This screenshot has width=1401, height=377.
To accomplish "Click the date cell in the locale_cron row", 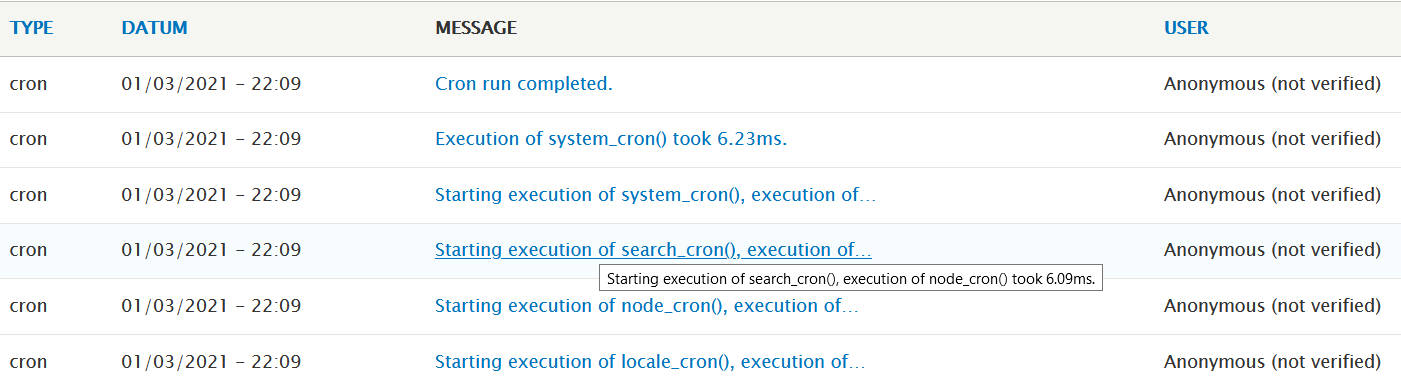I will (211, 361).
